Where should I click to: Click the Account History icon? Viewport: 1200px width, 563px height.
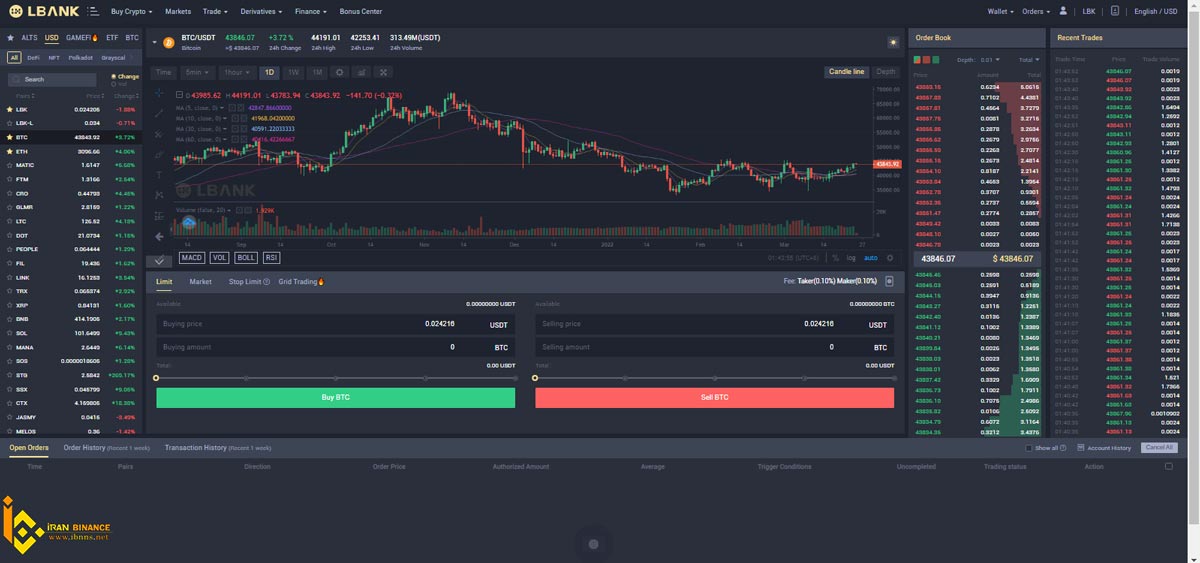pos(1081,448)
